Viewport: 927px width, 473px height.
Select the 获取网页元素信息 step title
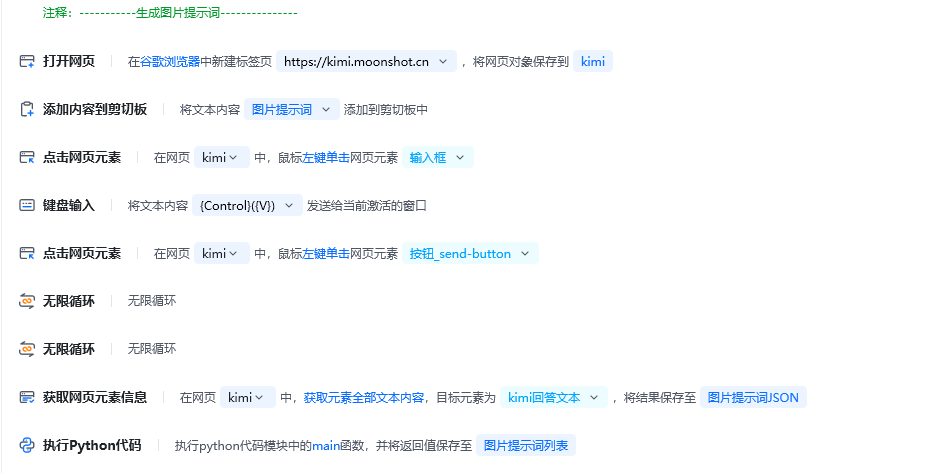(95, 397)
